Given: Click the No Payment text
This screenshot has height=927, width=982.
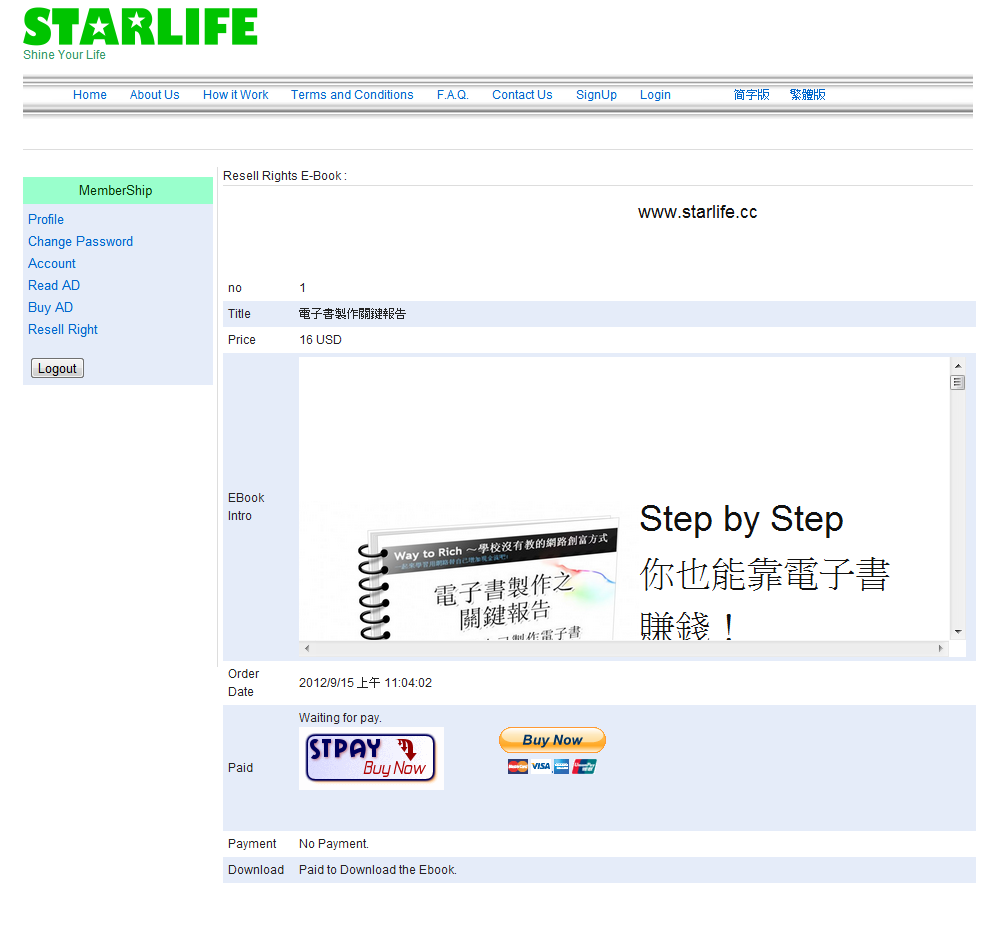Looking at the screenshot, I should pyautogui.click(x=334, y=844).
